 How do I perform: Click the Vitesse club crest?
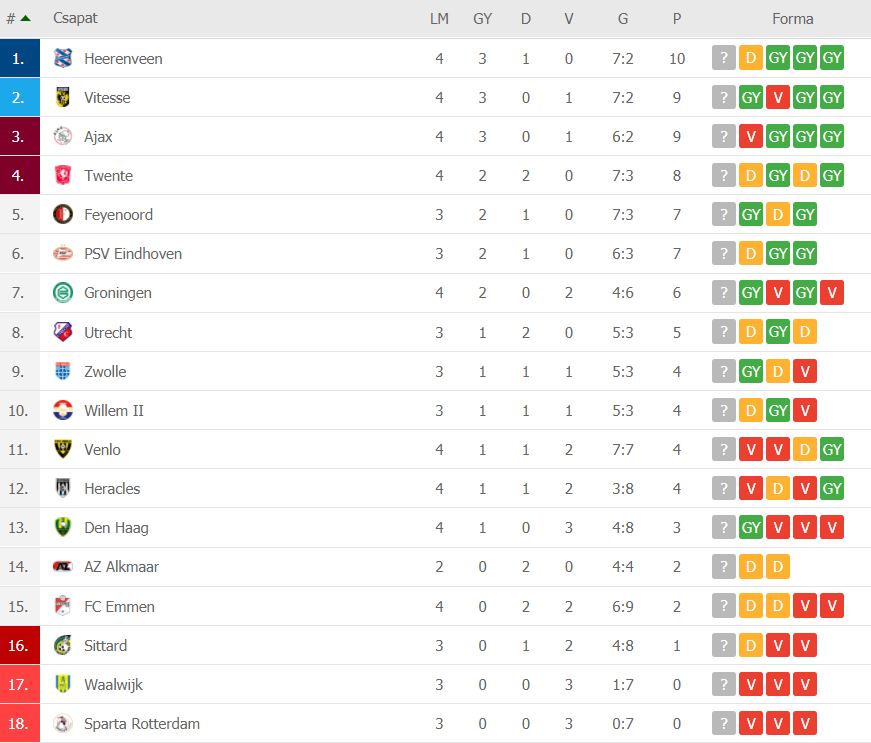[63, 97]
